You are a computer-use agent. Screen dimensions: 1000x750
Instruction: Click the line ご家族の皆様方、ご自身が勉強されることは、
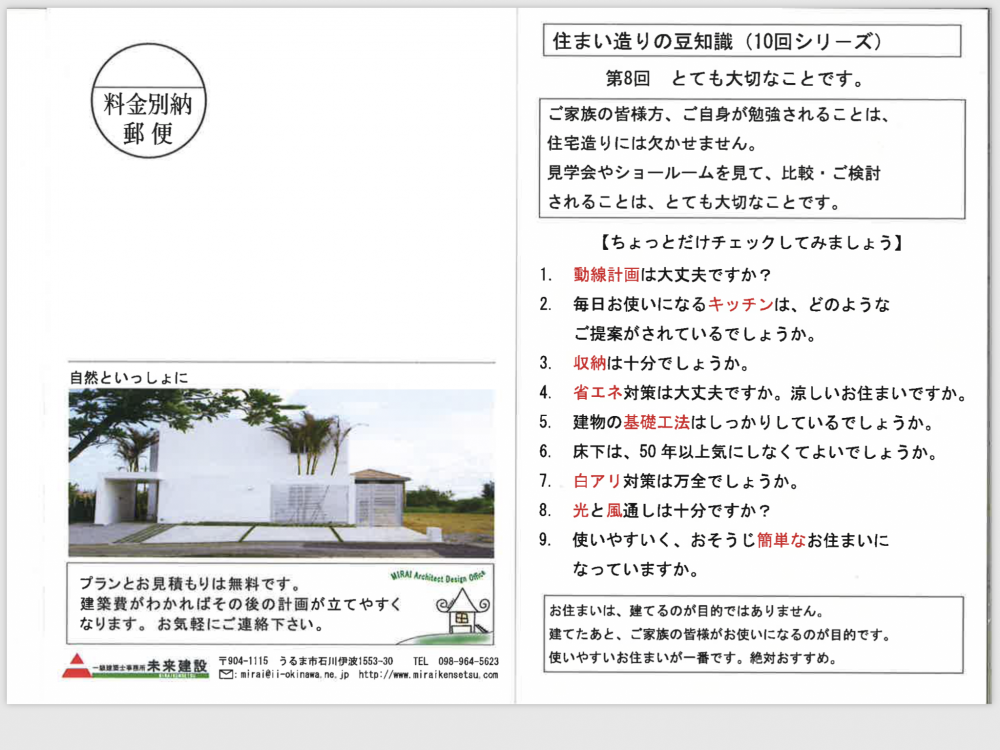pyautogui.click(x=719, y=115)
